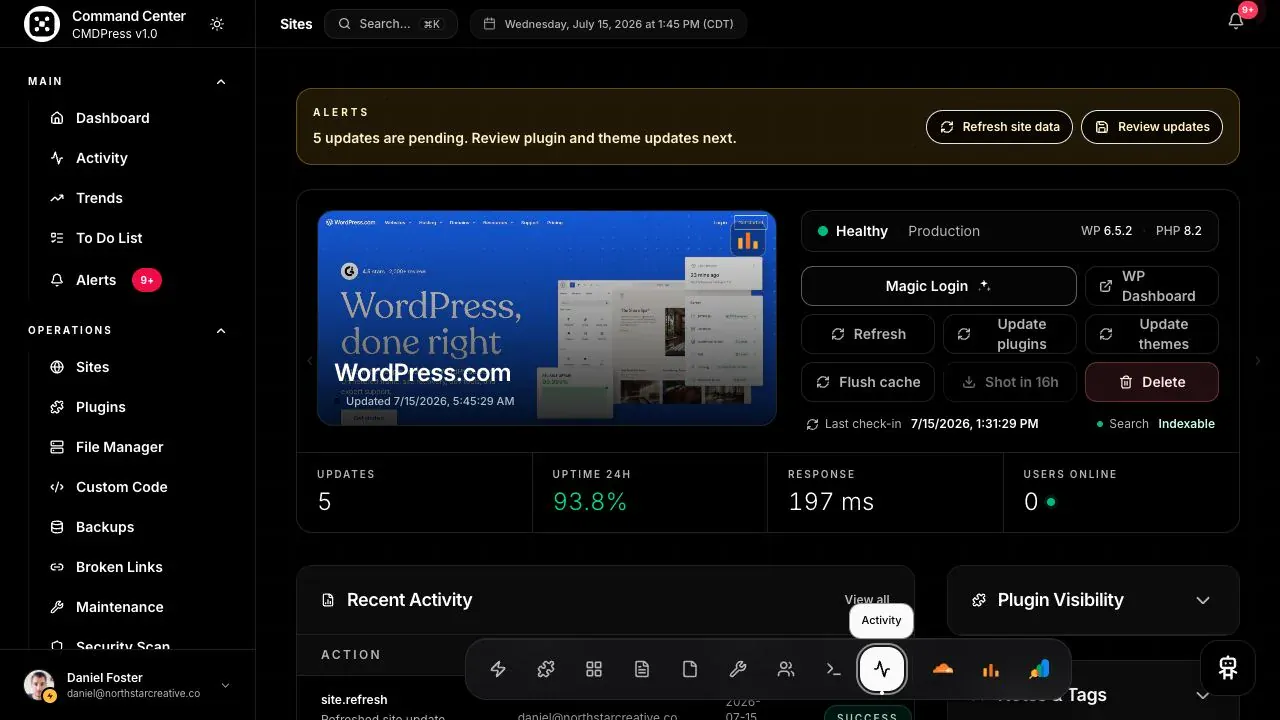Click Magic Login button
This screenshot has width=1280, height=720.
pyautogui.click(x=938, y=286)
